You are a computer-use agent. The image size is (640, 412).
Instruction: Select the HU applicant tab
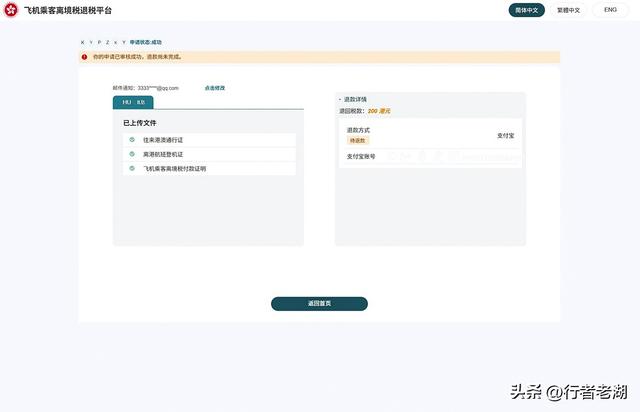(x=133, y=102)
